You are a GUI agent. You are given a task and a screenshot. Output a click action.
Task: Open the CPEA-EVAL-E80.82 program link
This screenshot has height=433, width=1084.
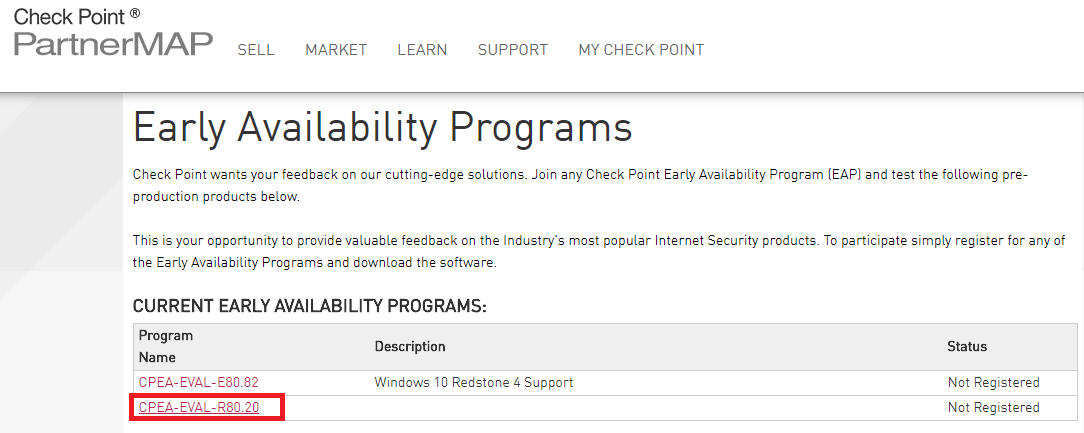(199, 382)
